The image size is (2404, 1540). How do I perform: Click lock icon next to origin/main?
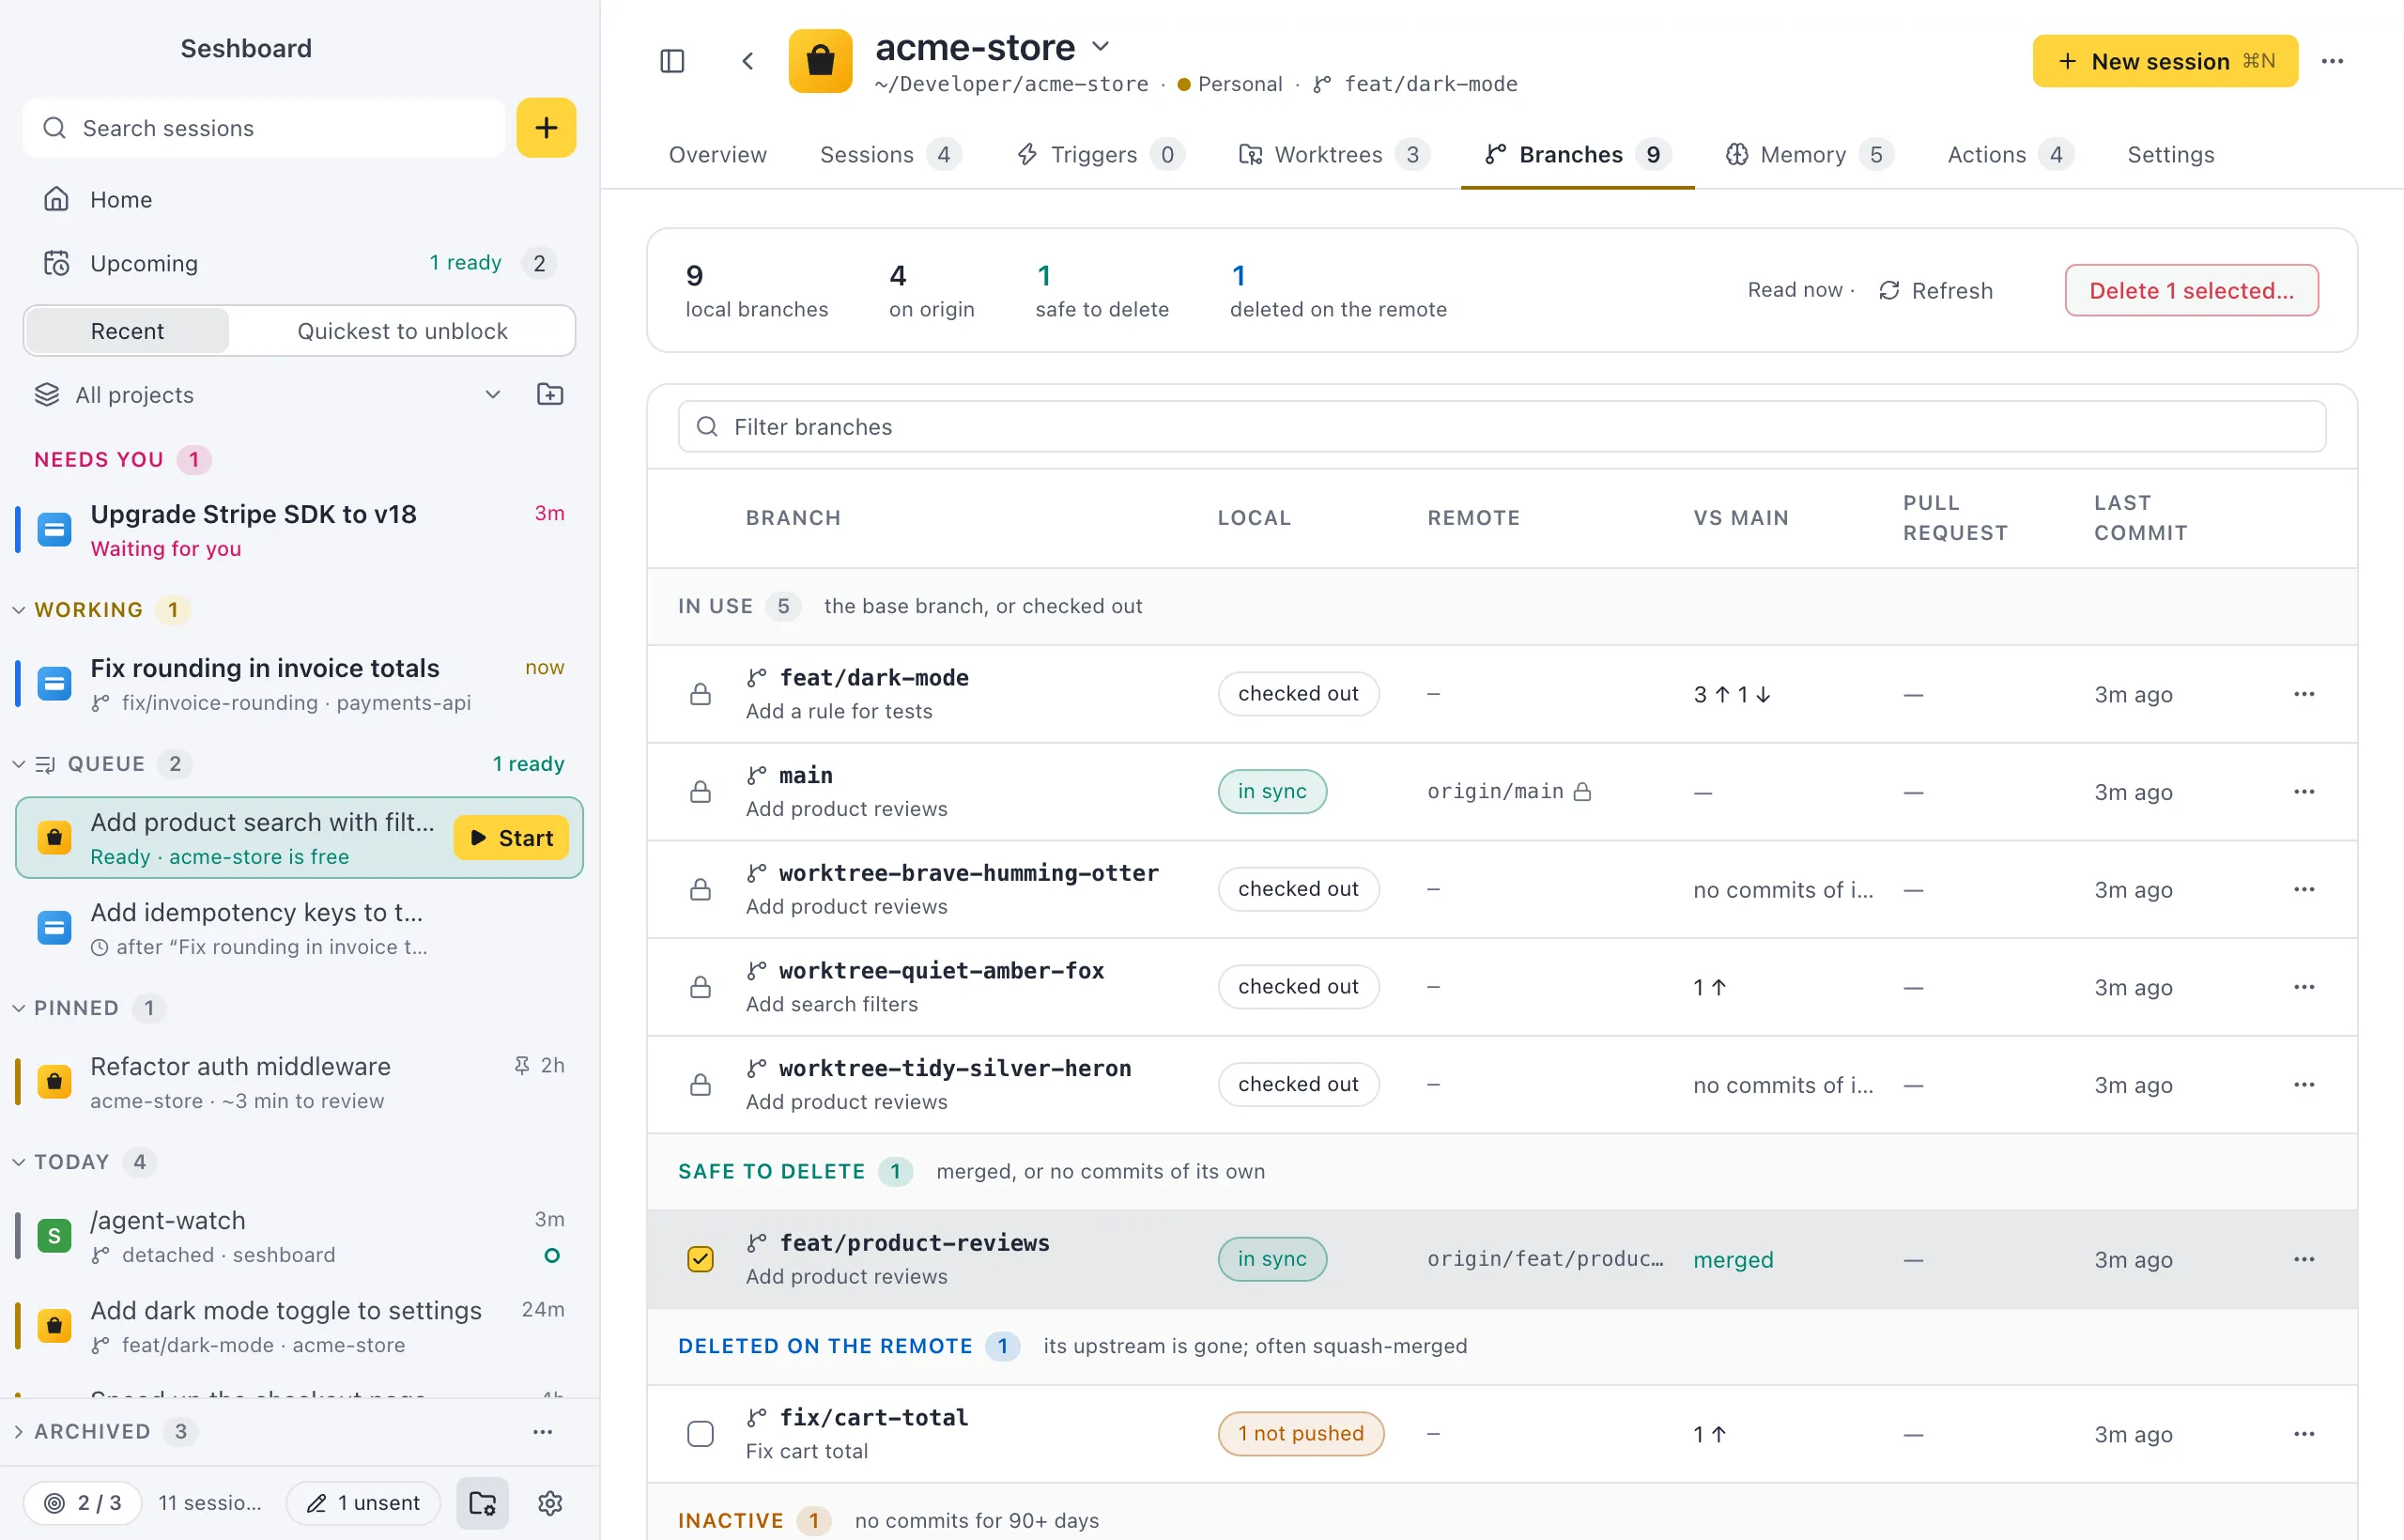[1582, 792]
